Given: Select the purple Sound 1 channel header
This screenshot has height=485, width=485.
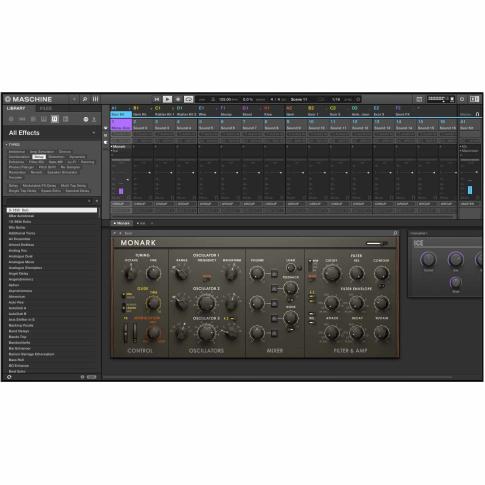Looking at the screenshot, I should [x=121, y=125].
